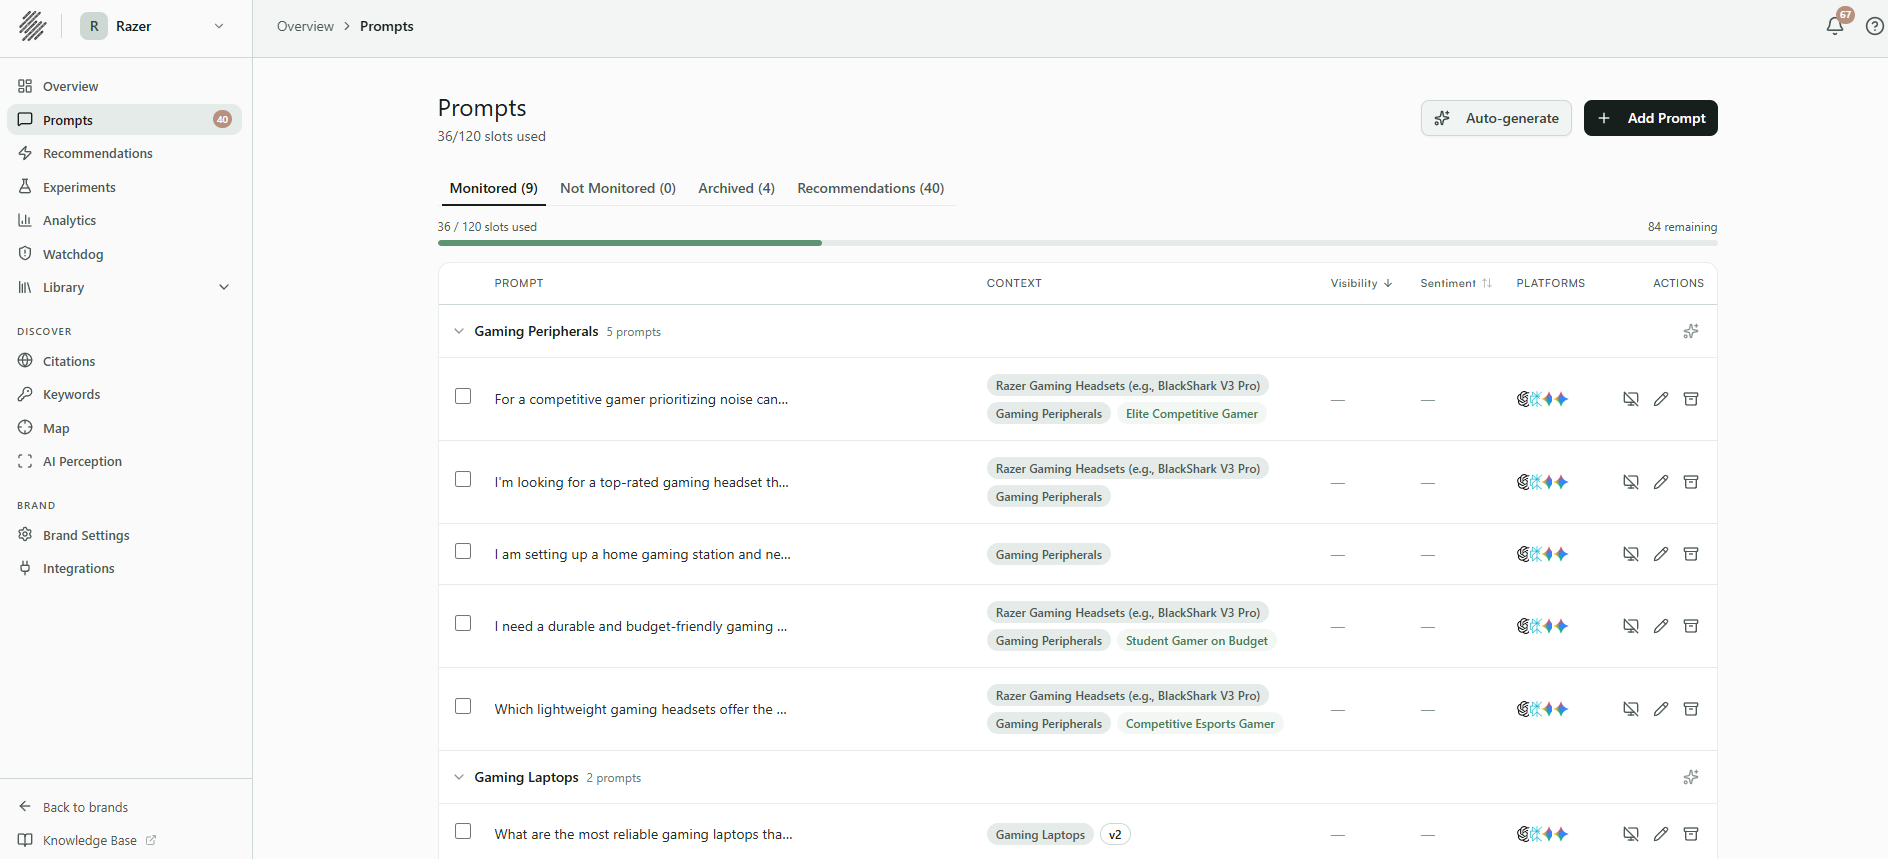Select checkbox for 'I'm looking for a top-rated' prompt
This screenshot has height=859, width=1888.
pyautogui.click(x=463, y=479)
